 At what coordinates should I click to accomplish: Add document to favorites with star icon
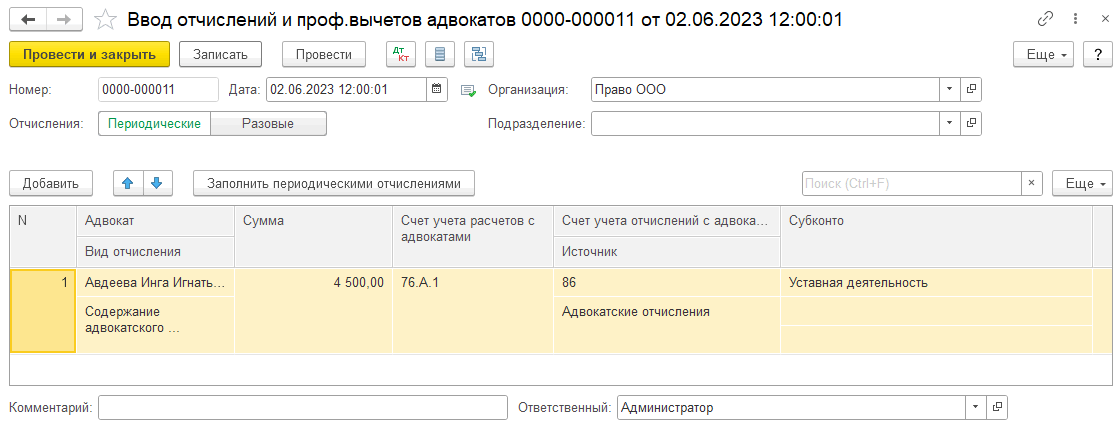(x=106, y=18)
